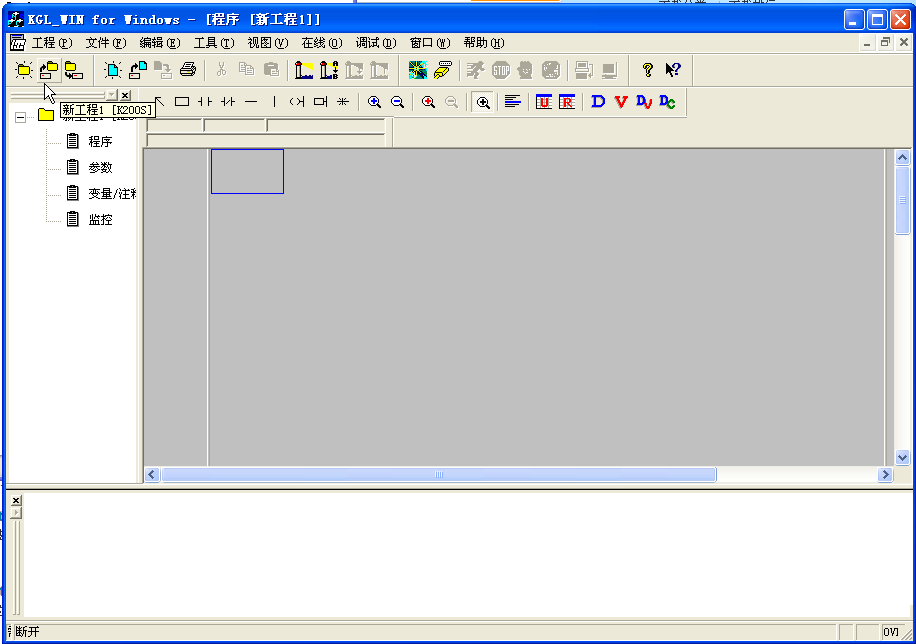Click the selected blue ladder cell

click(247, 171)
